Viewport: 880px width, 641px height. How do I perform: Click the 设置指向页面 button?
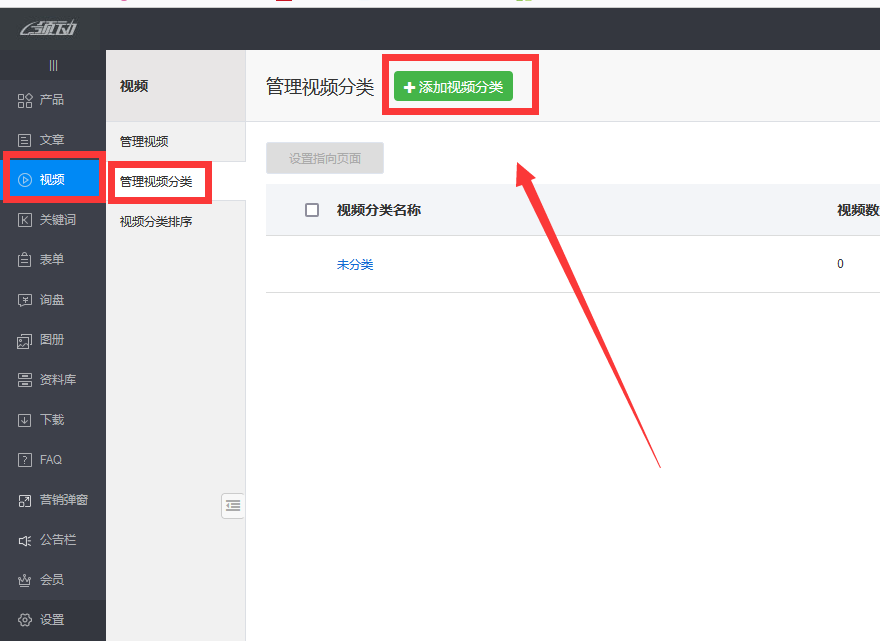[x=325, y=158]
